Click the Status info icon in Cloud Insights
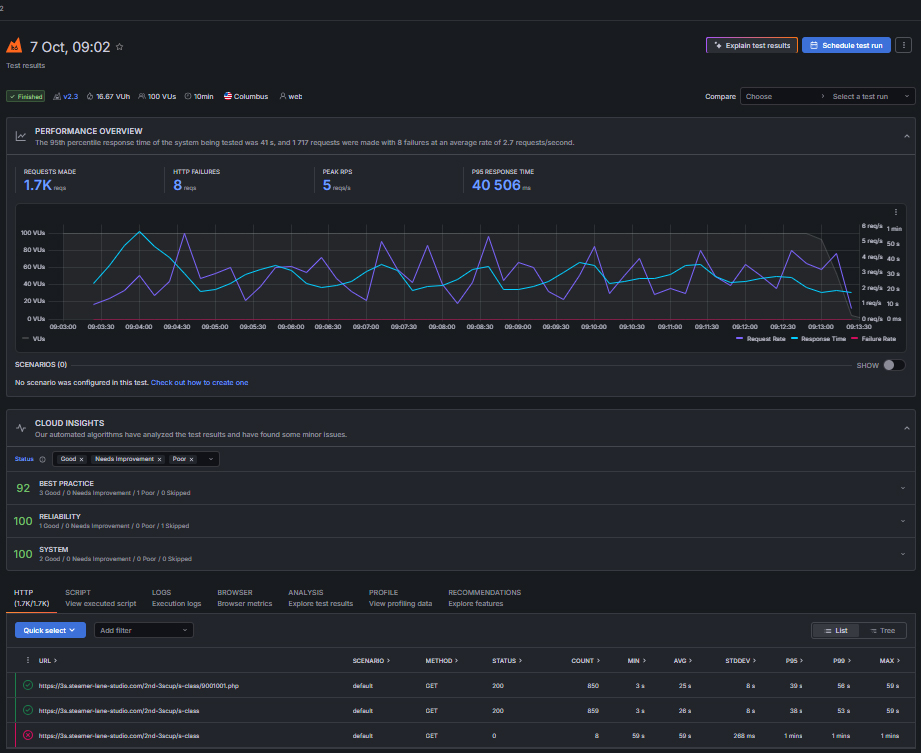 (42, 459)
